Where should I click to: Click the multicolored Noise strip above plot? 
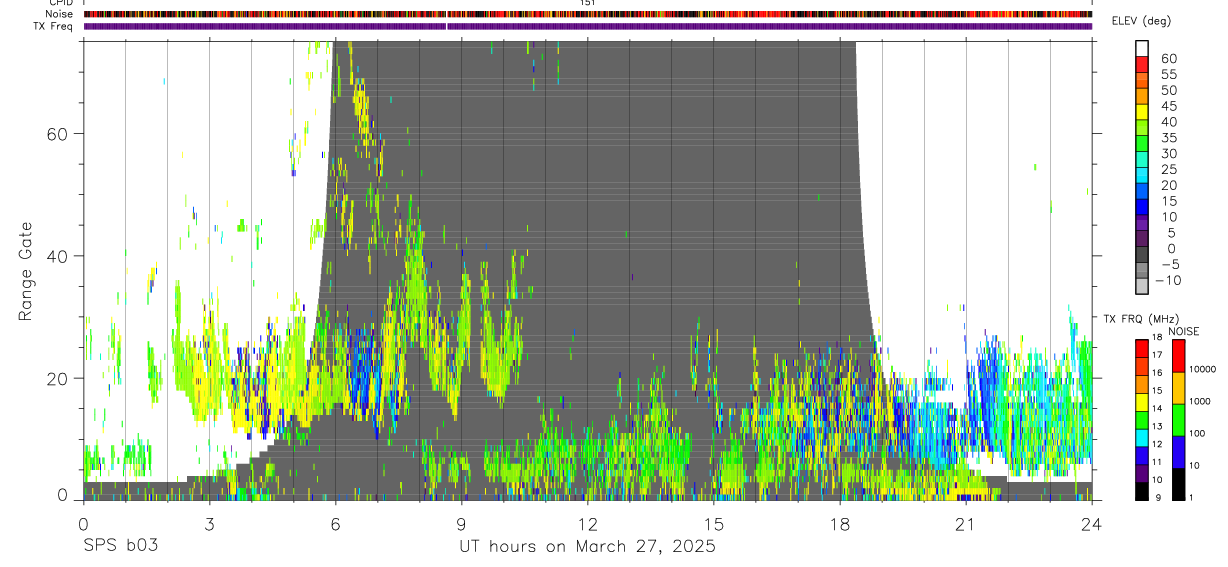pos(588,14)
